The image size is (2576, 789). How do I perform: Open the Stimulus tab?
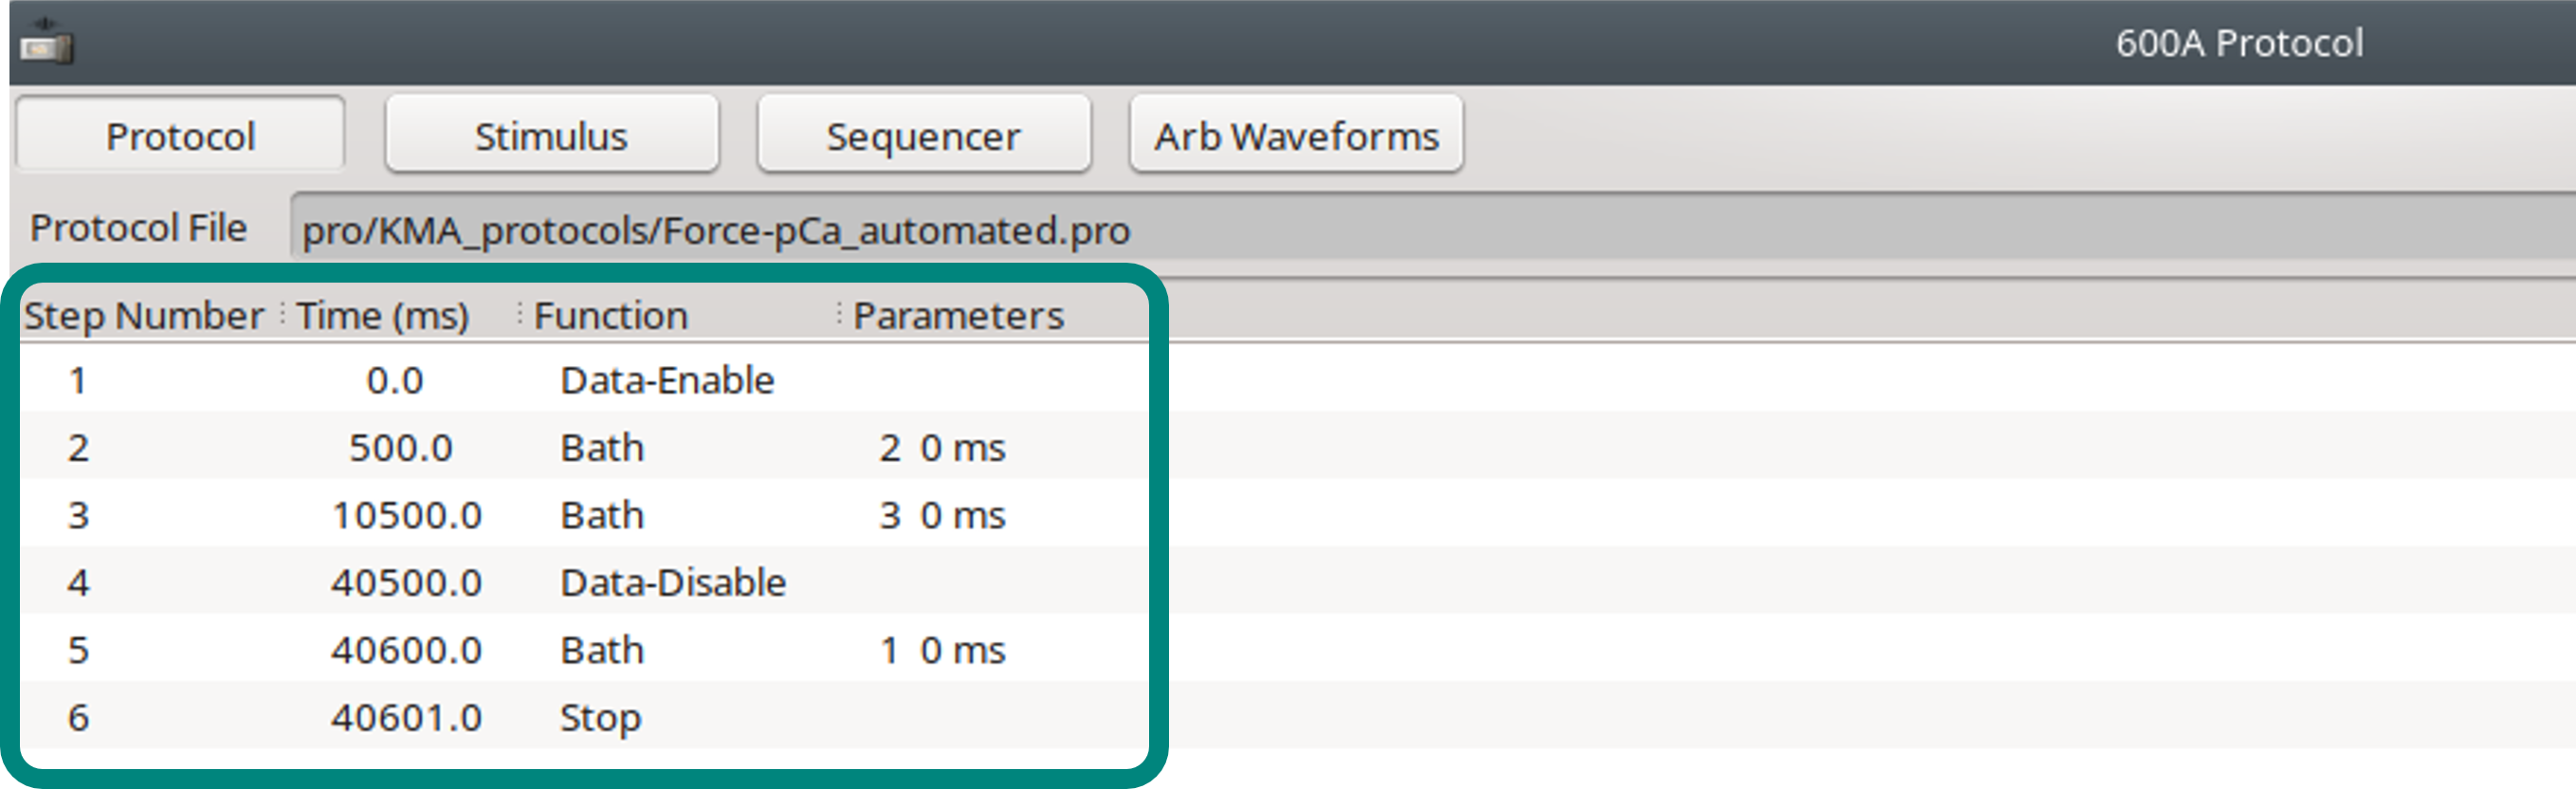click(x=551, y=136)
